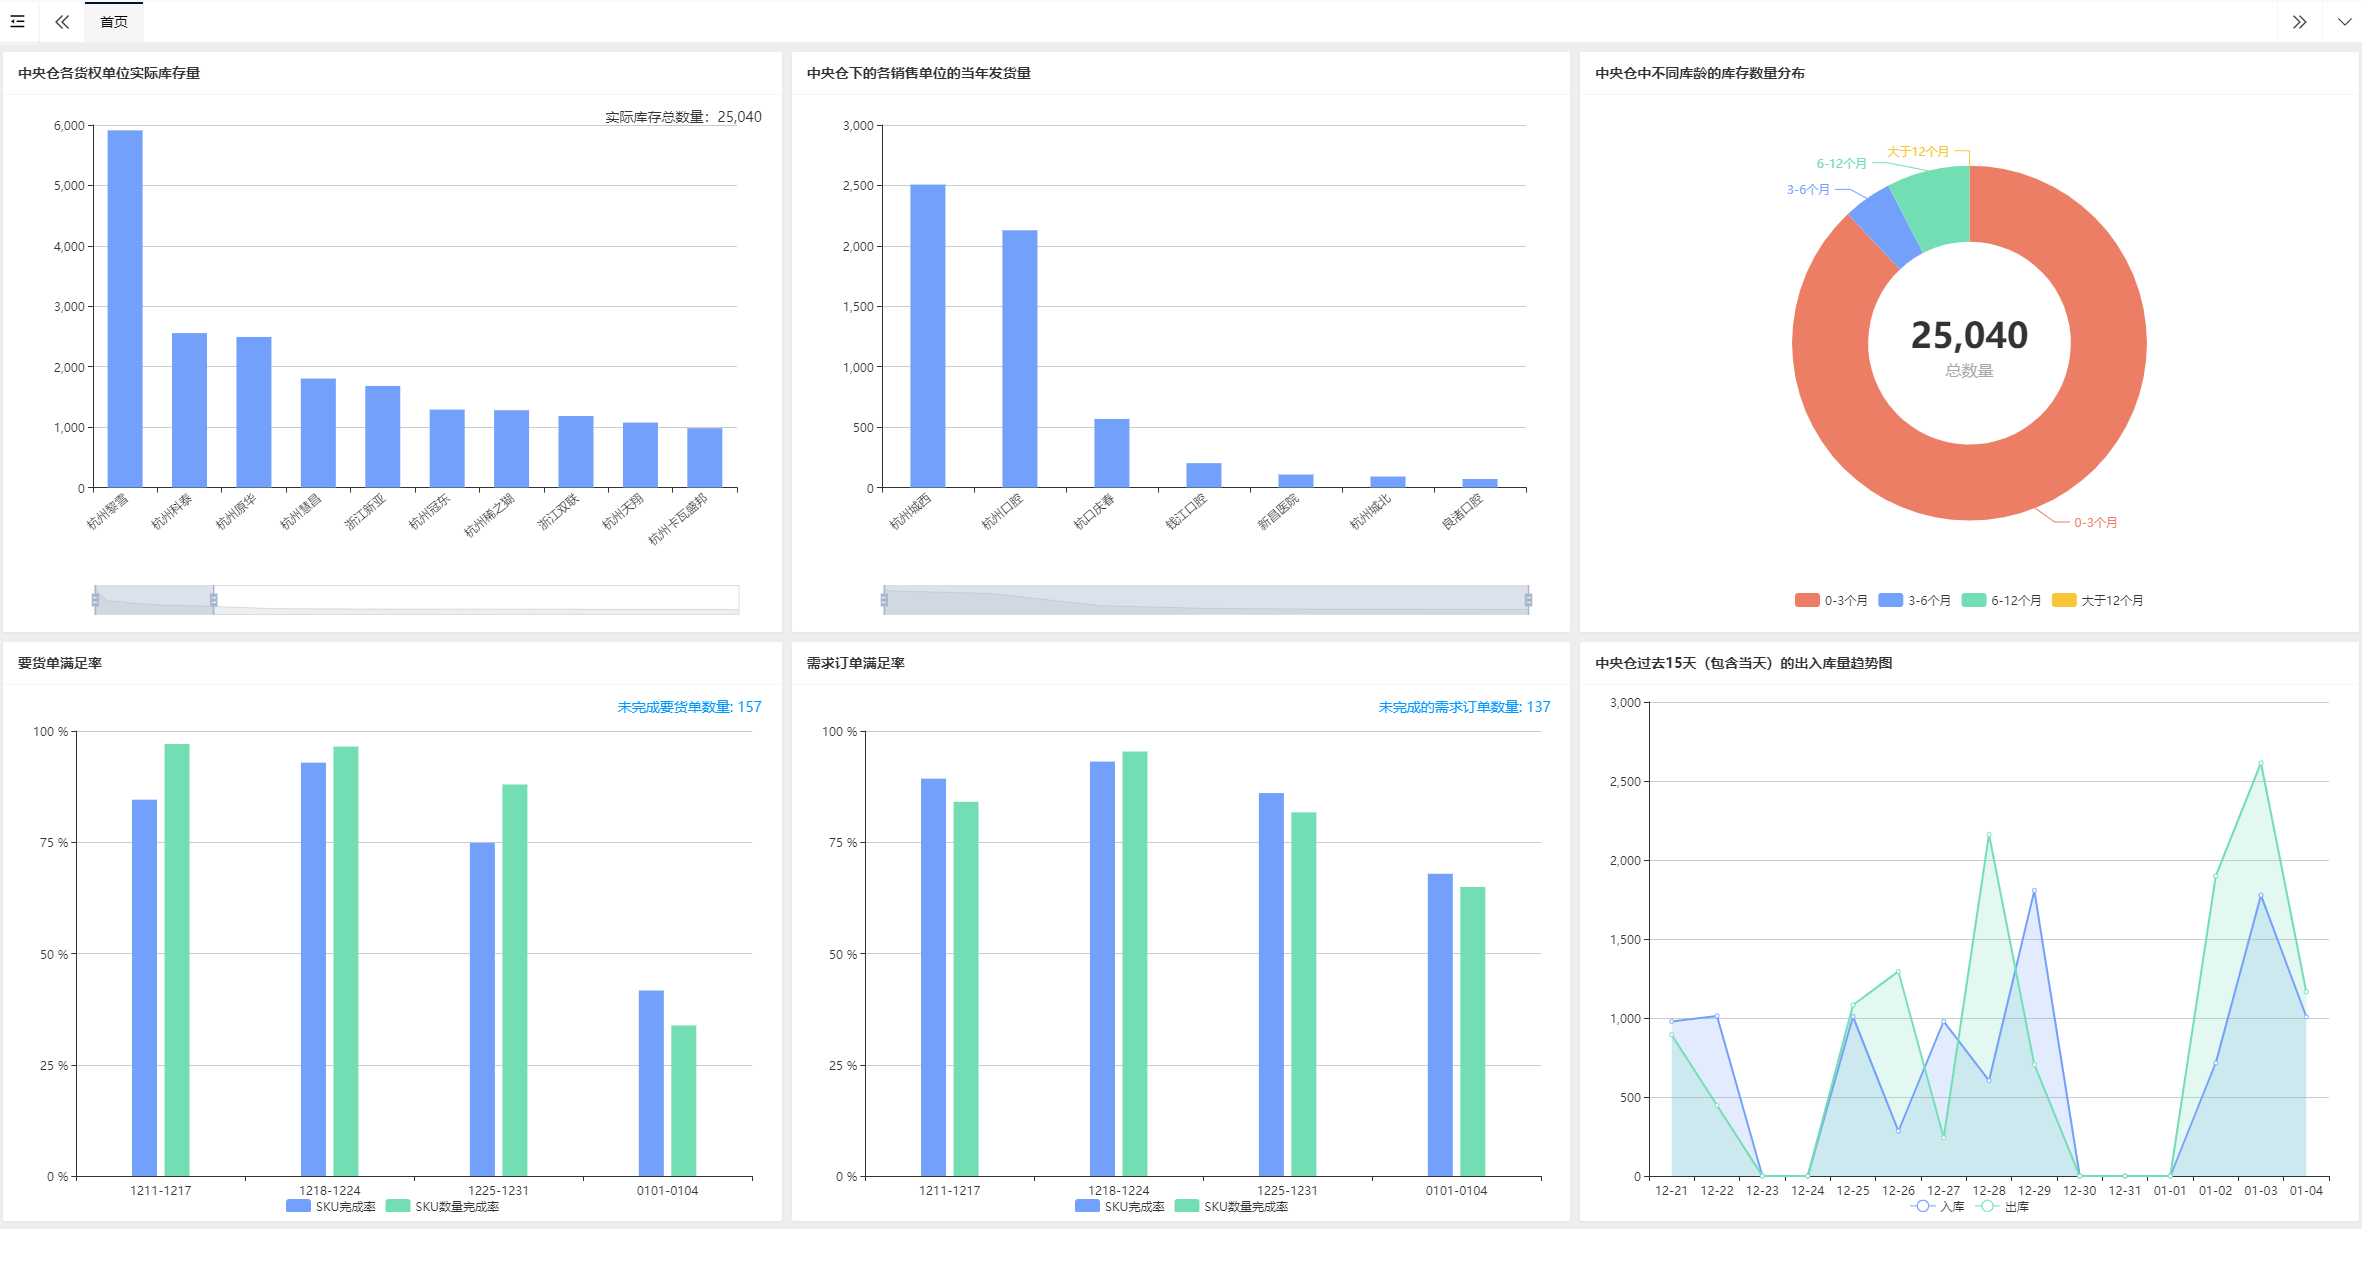2362x1265 pixels.
Task: Click the green 6-12个月 donut segment
Action: click(1937, 205)
